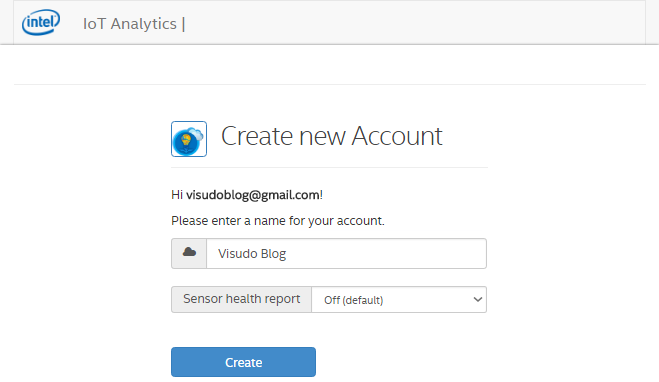The width and height of the screenshot is (659, 382).
Task: Click the word Account in heading
Action: (x=397, y=136)
